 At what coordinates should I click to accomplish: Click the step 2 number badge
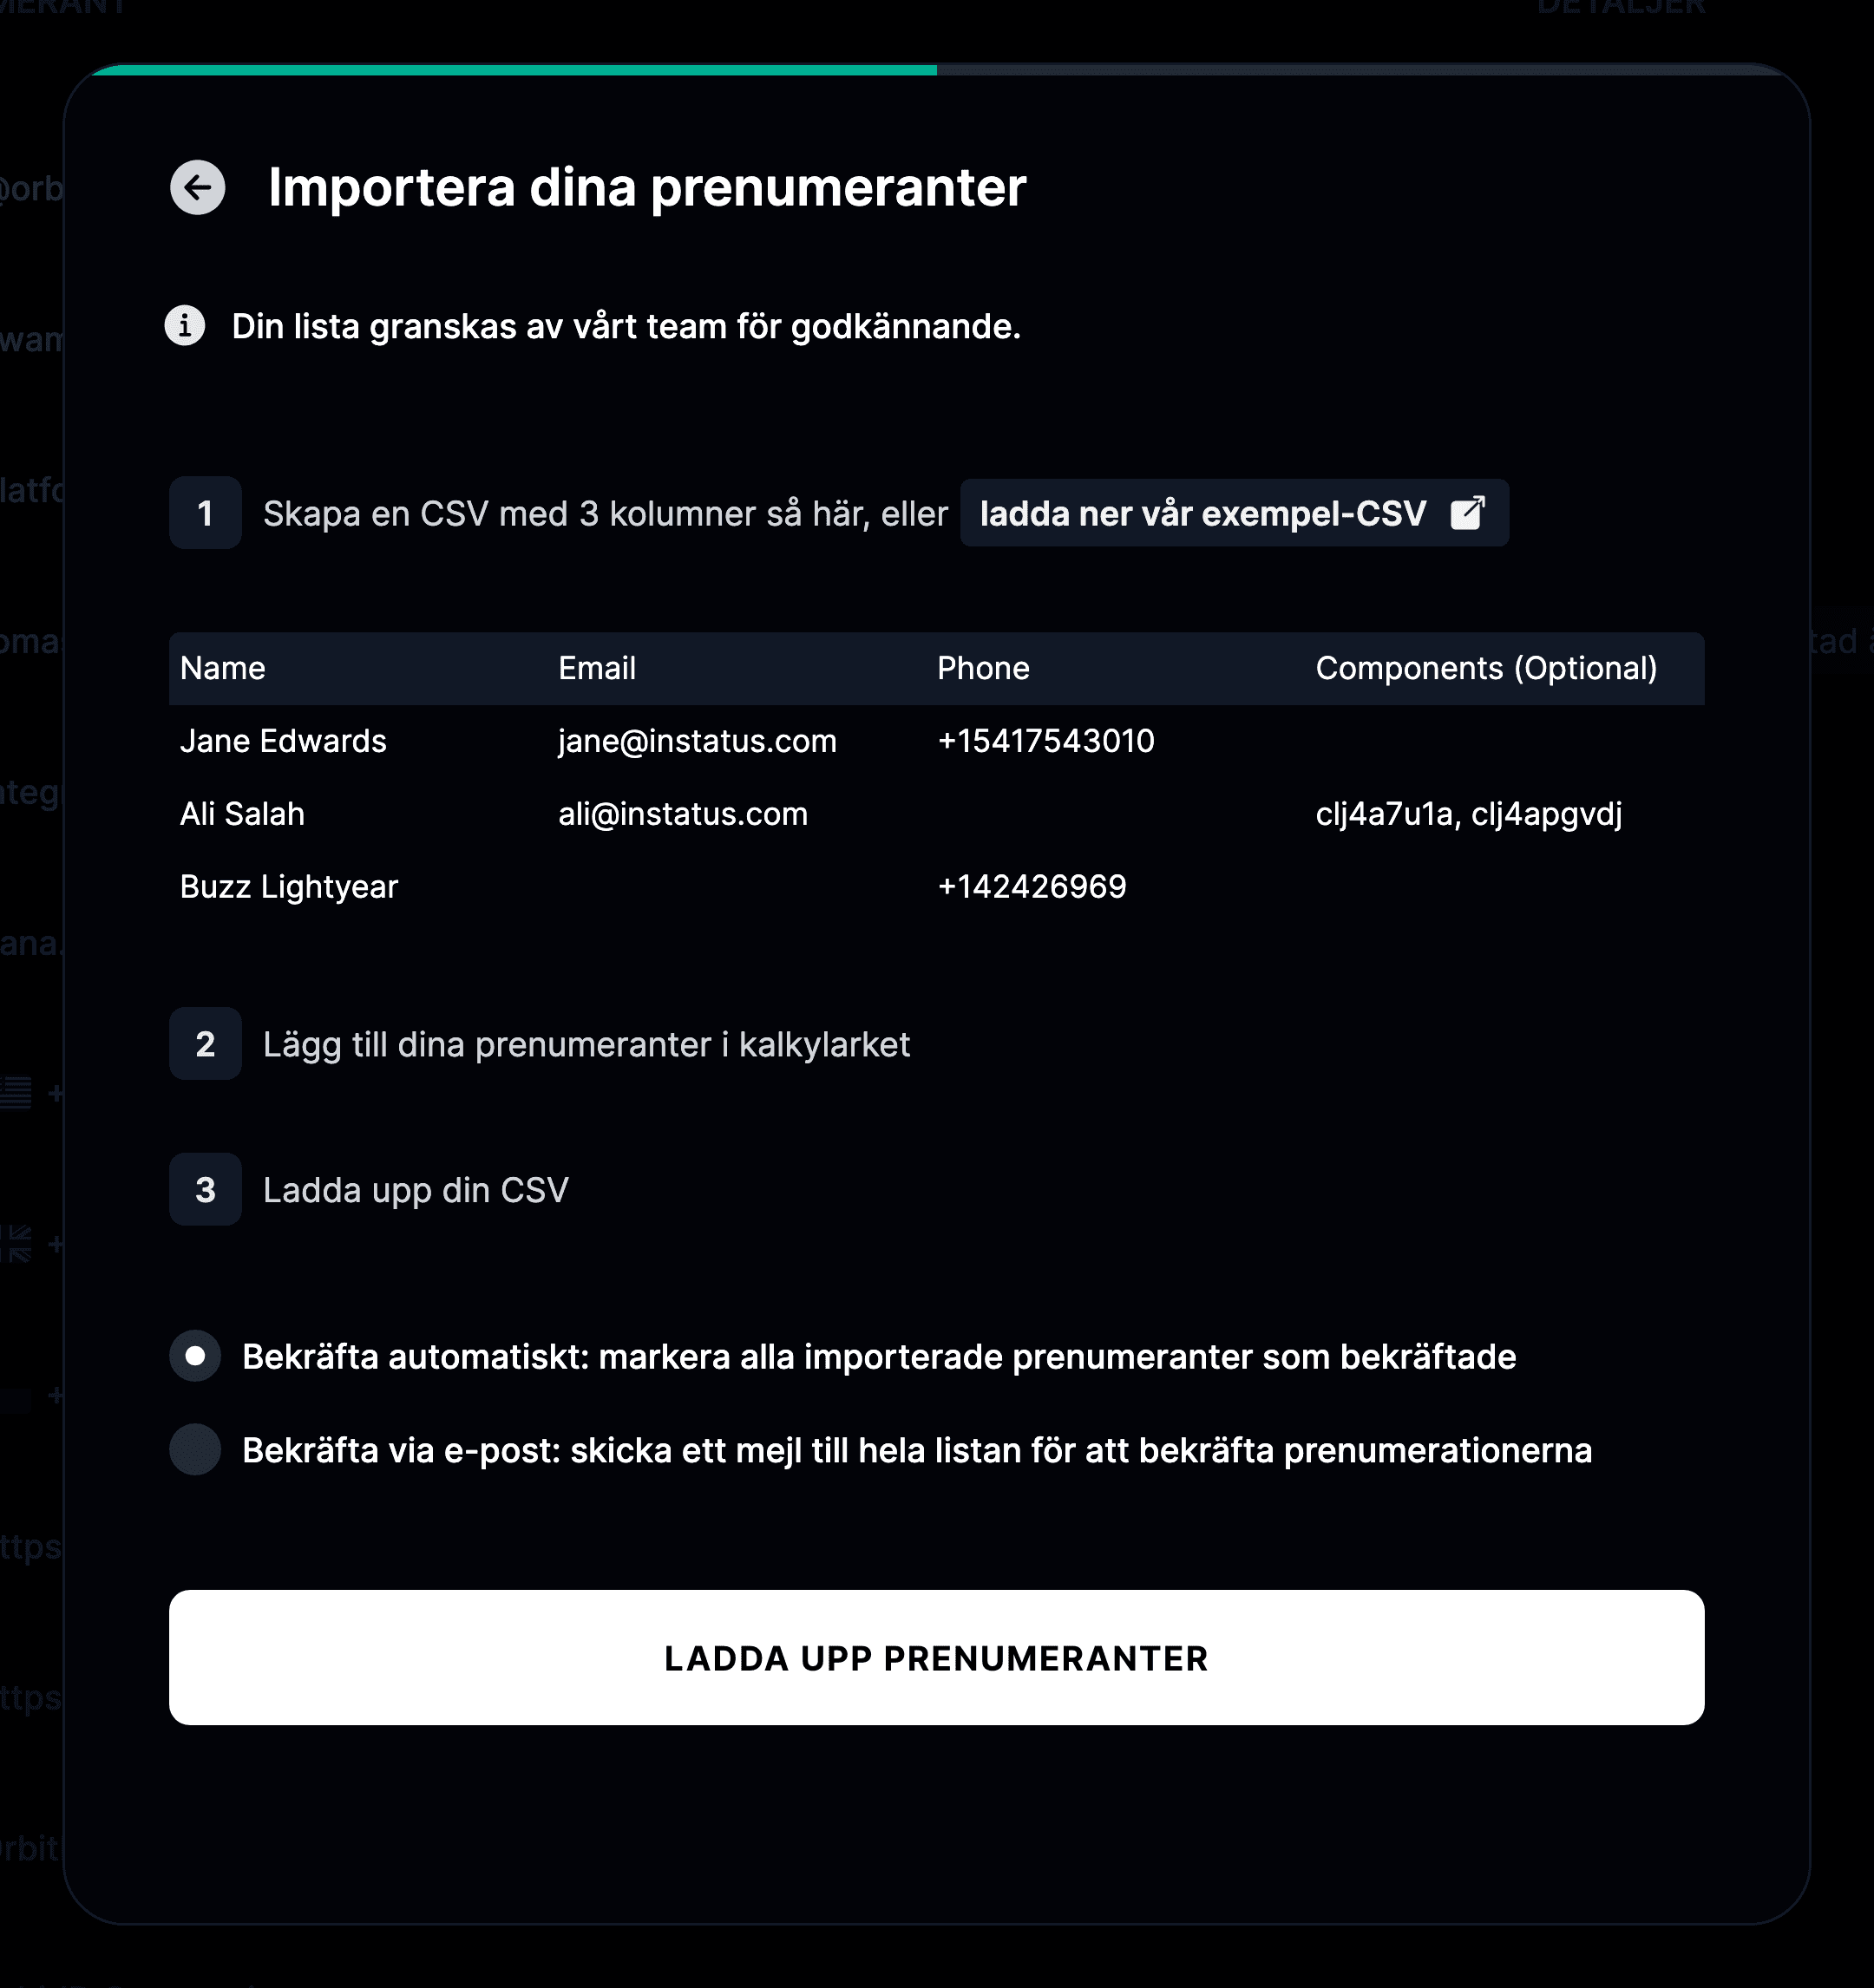click(205, 1044)
